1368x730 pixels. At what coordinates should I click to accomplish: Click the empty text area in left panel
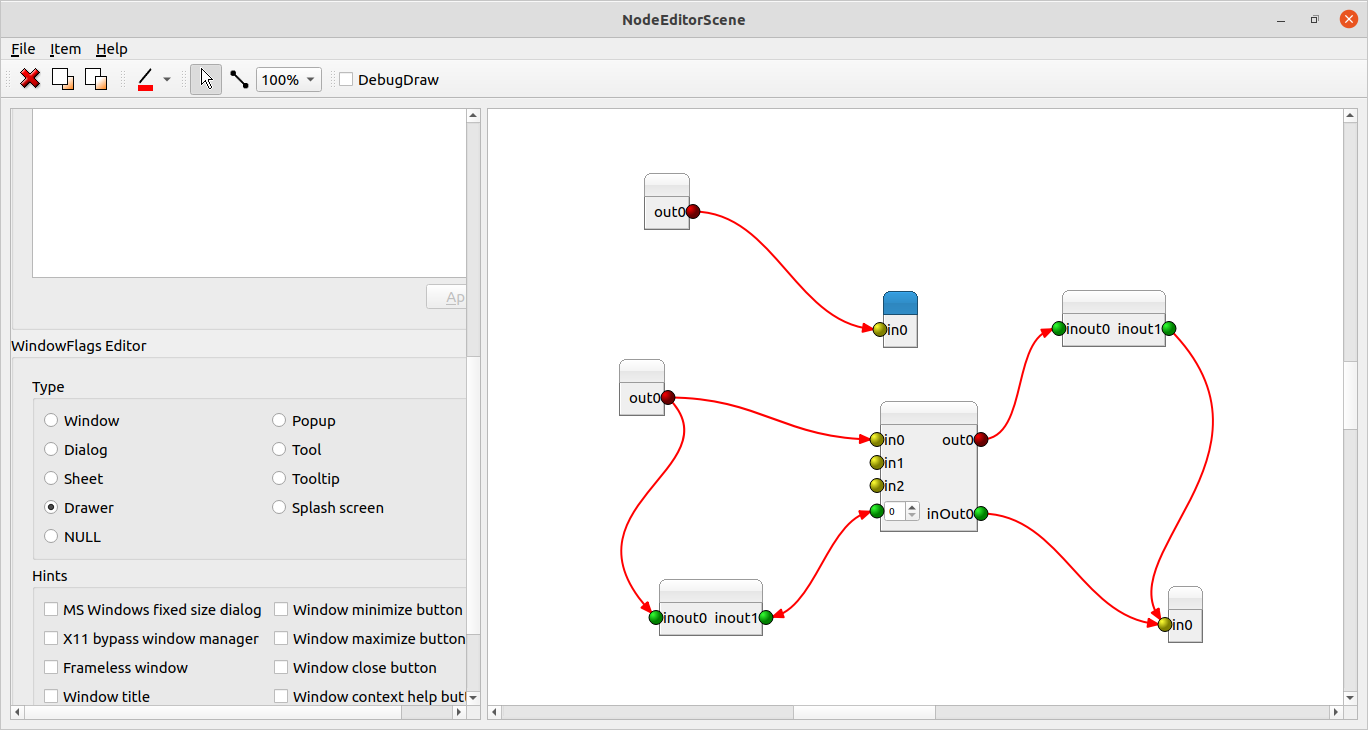coord(249,193)
